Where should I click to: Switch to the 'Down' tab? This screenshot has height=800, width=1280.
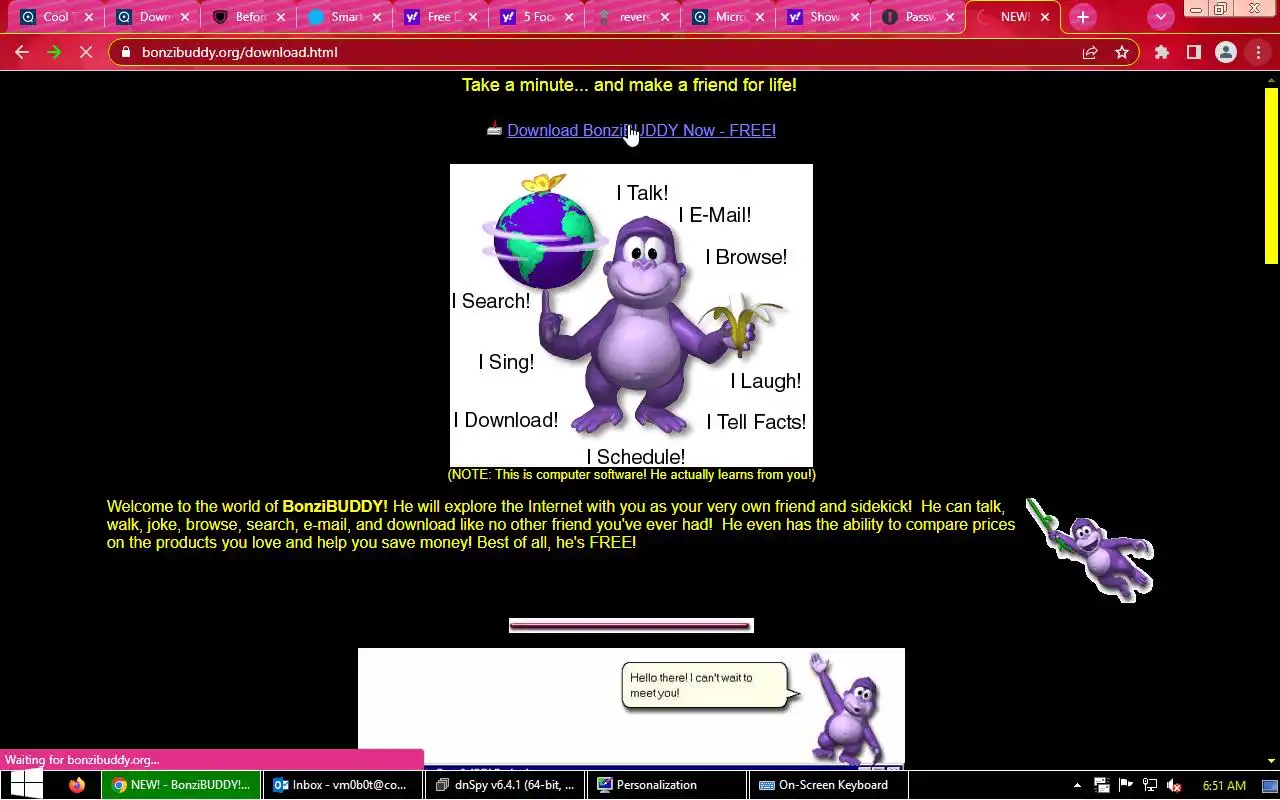pyautogui.click(x=152, y=17)
